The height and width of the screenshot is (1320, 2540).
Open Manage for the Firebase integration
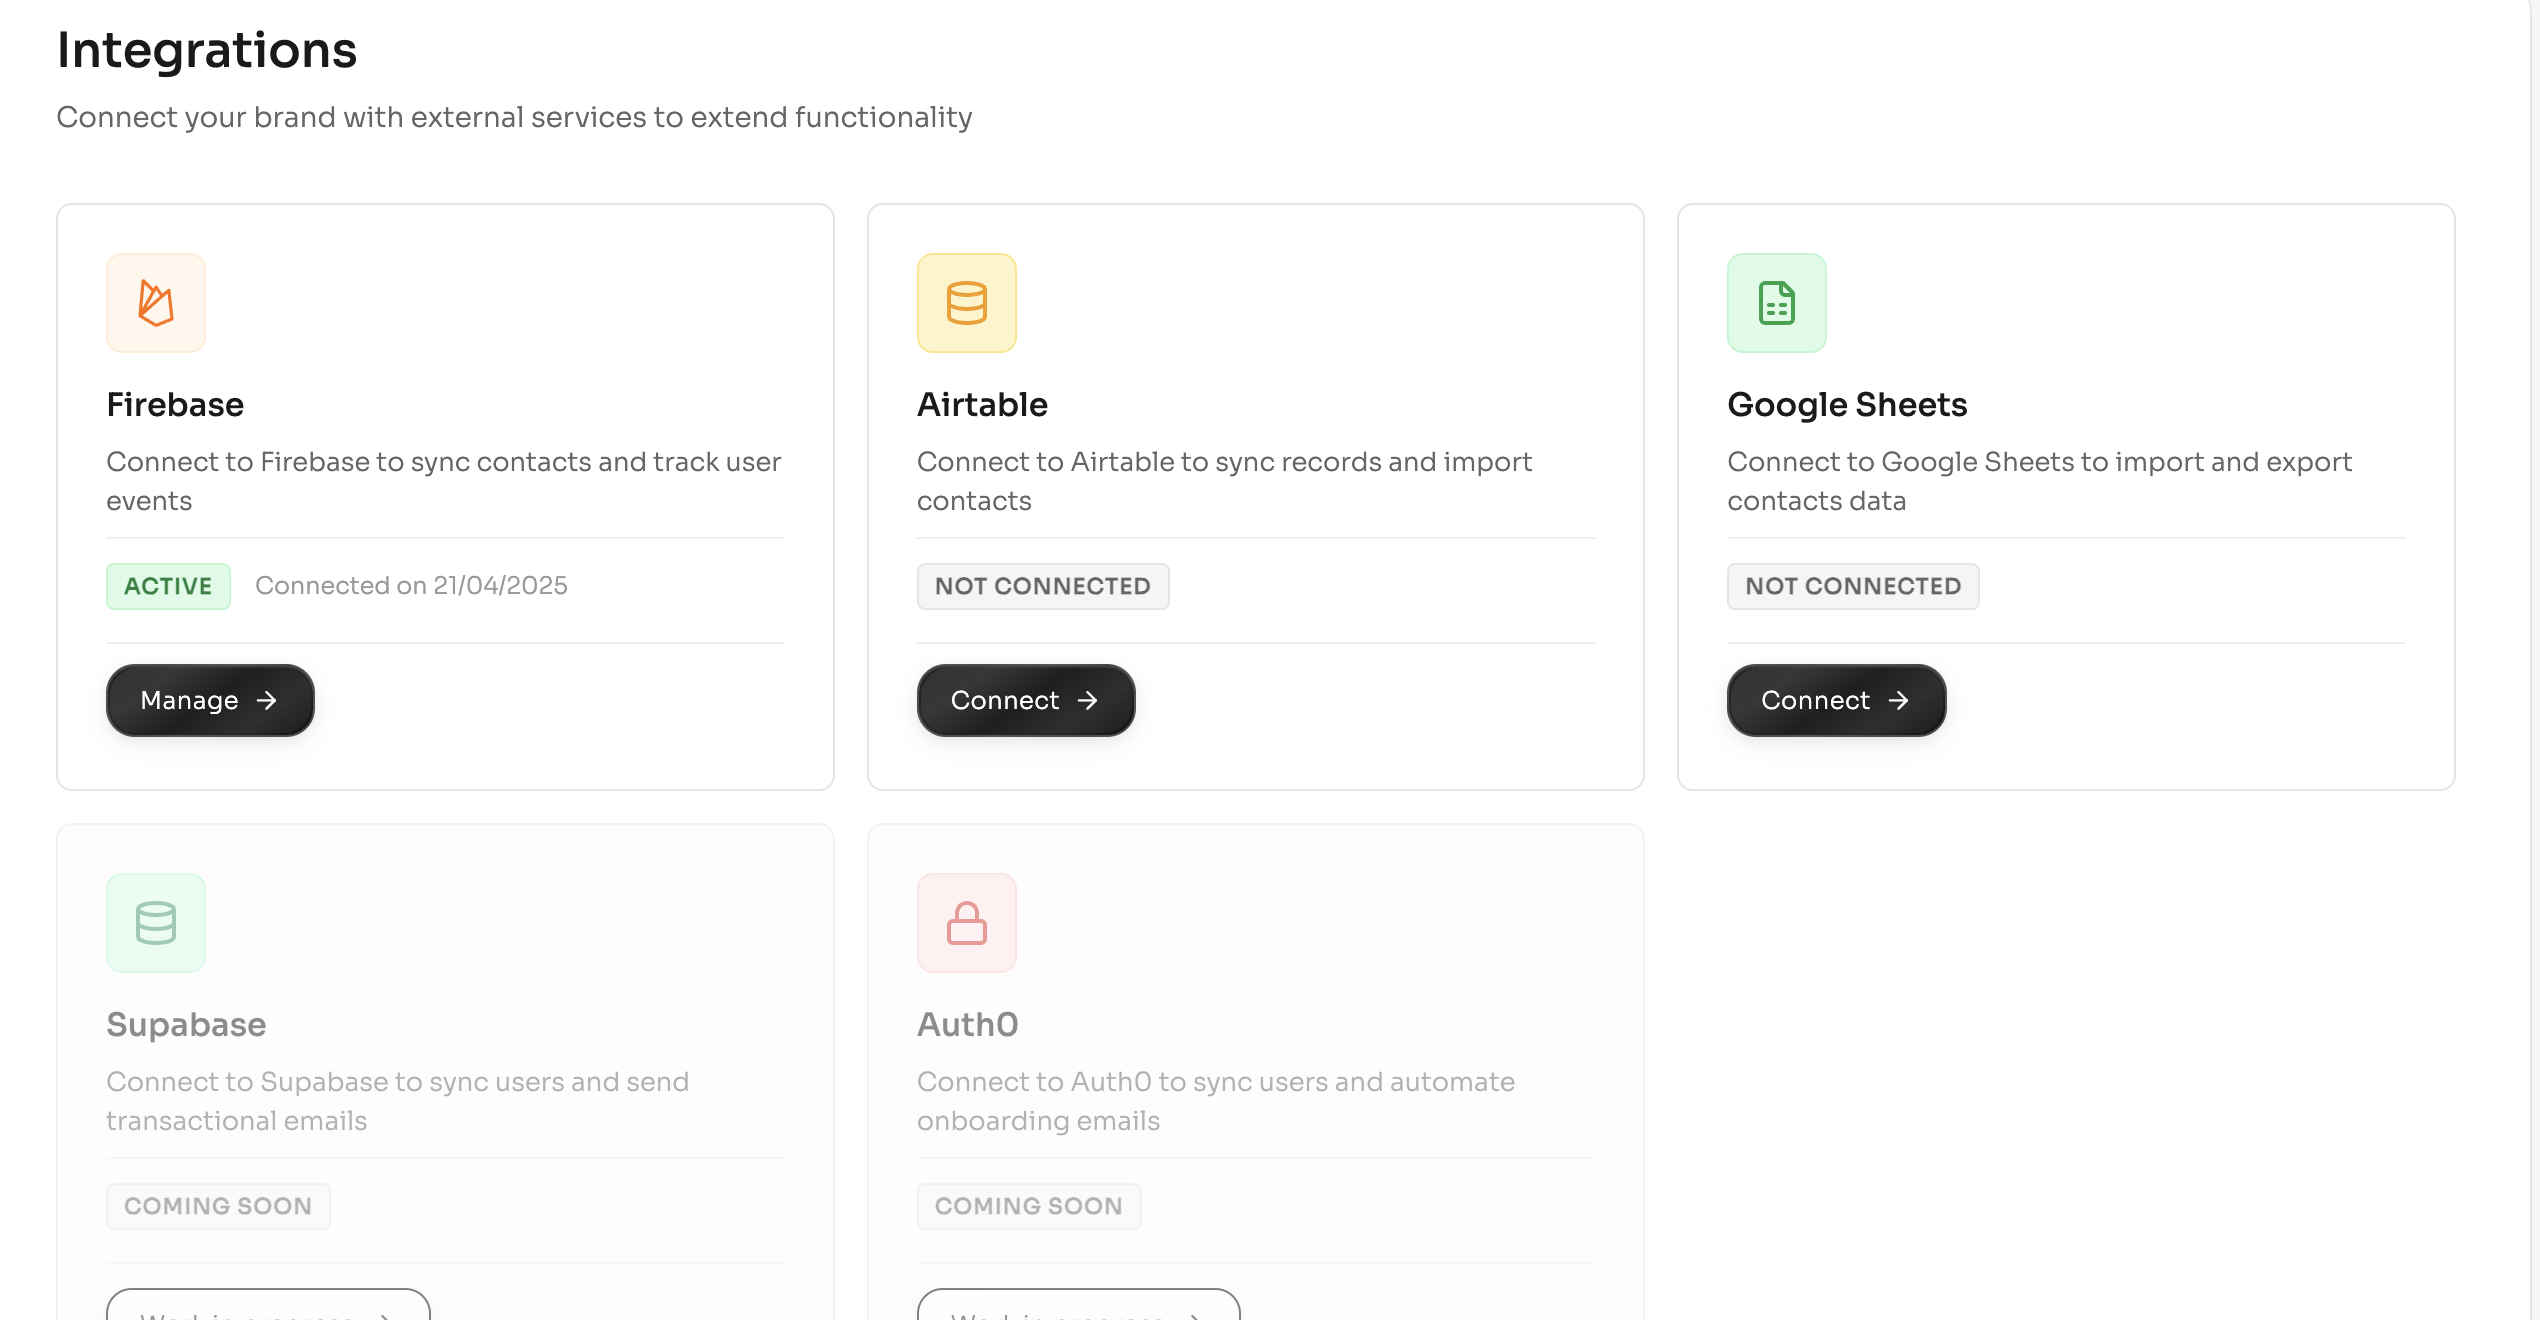coord(209,700)
